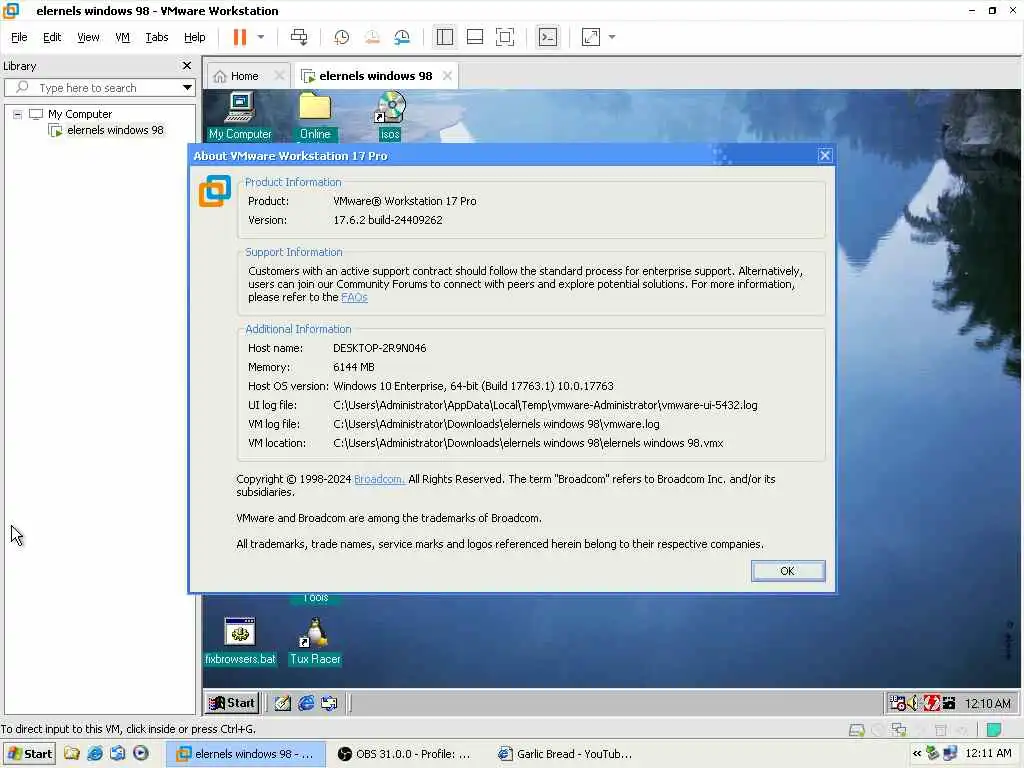The width and height of the screenshot is (1024, 768).
Task: Open the File menu
Action: coord(19,37)
